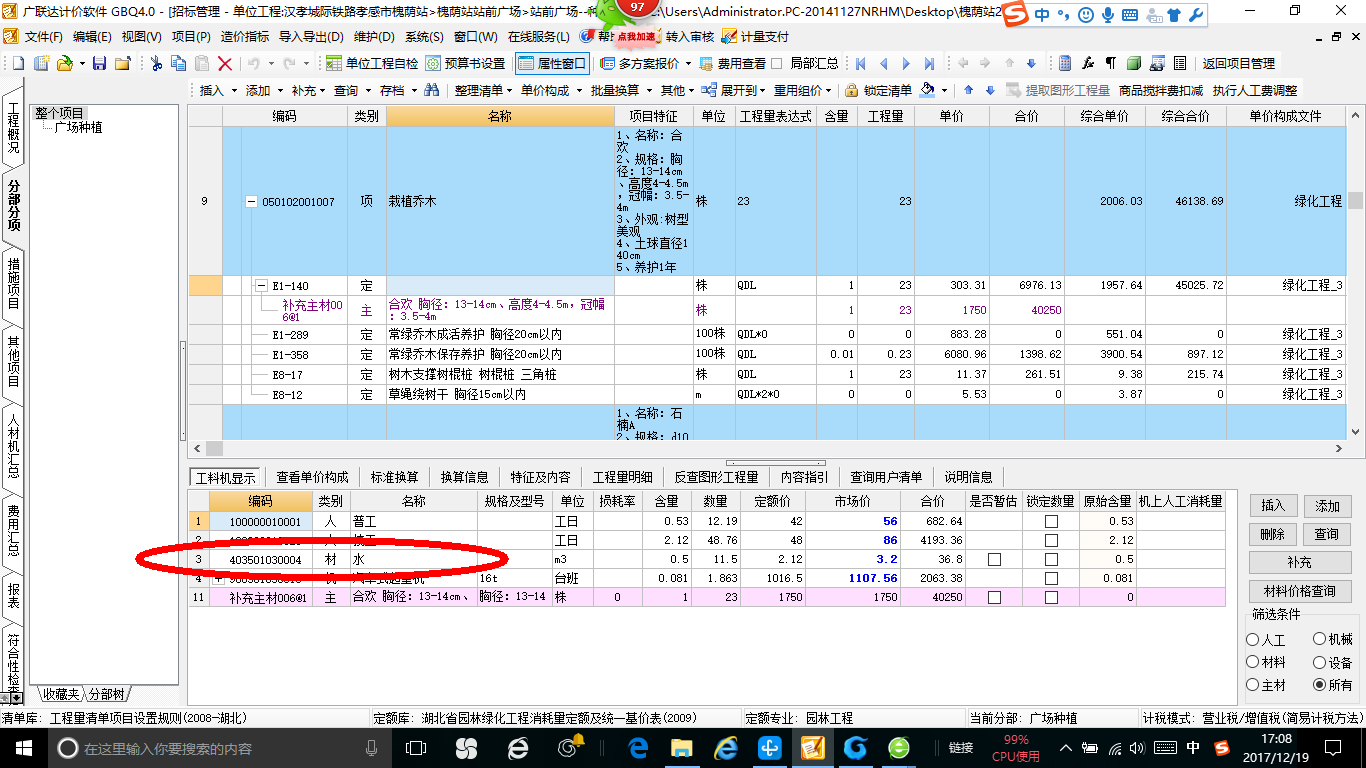1366x768 pixels.
Task: Toggle the 局部汇总 checkbox
Action: (x=777, y=63)
